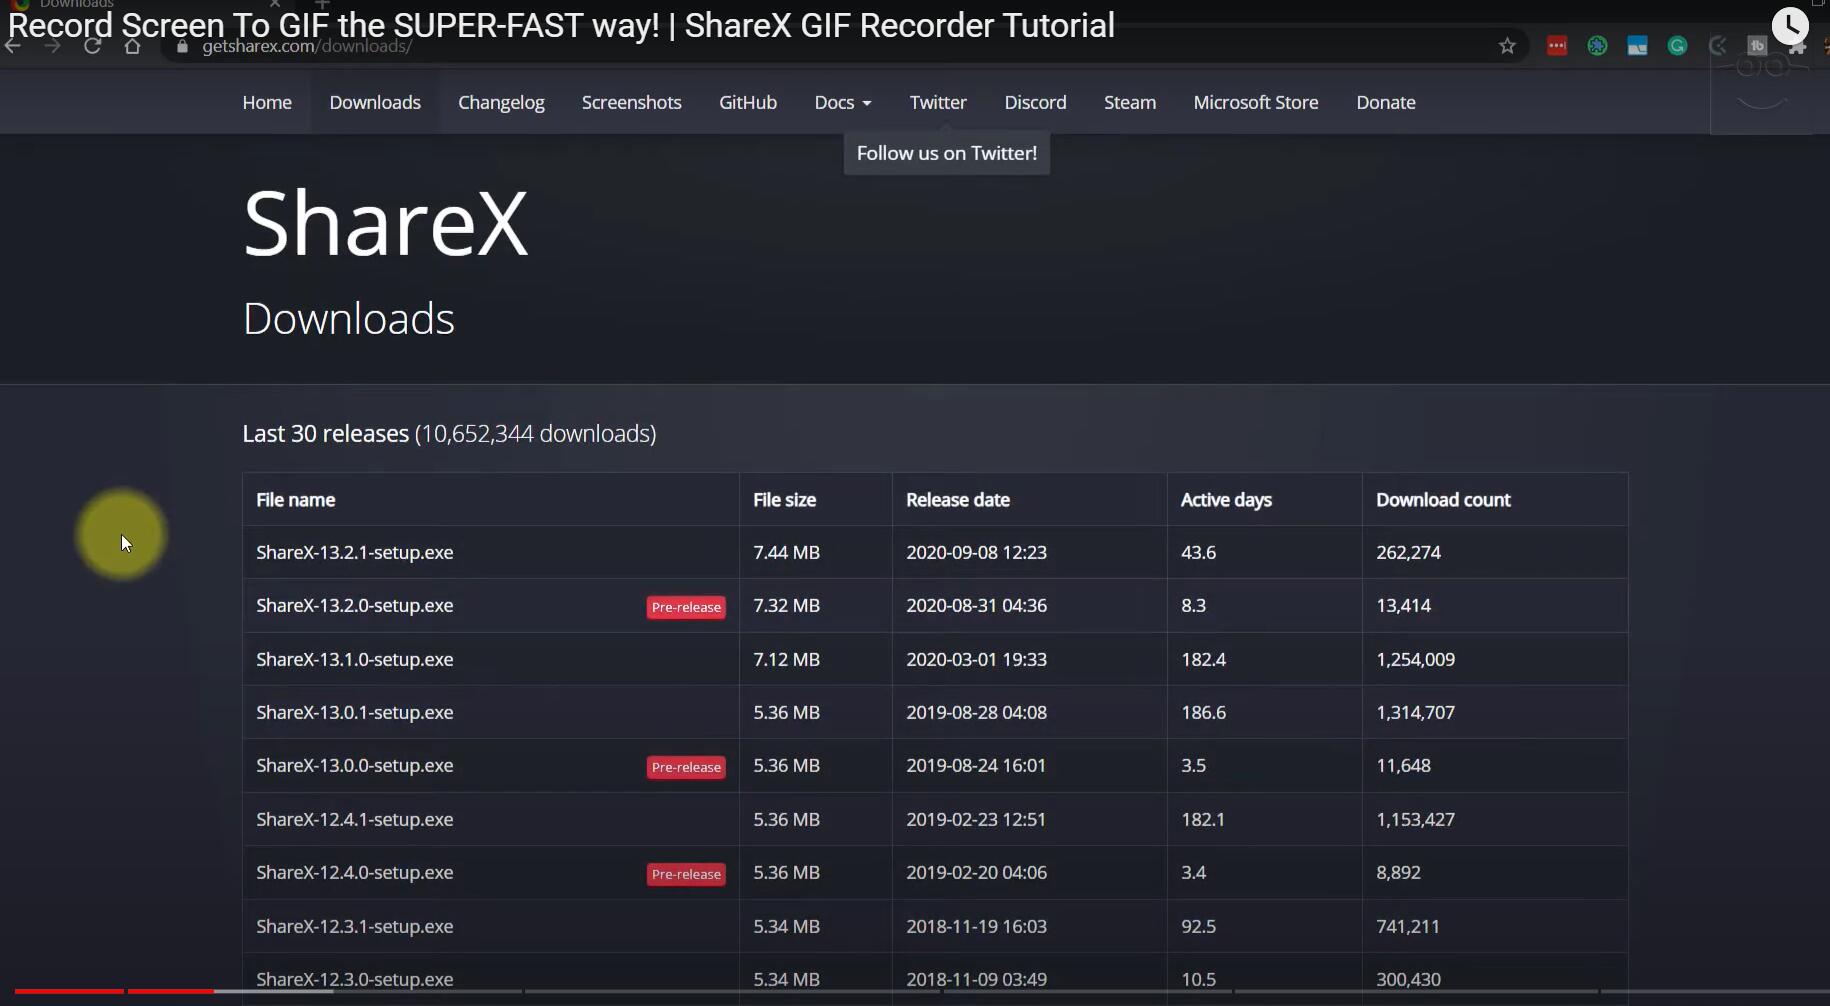Image resolution: width=1830 pixels, height=1006 pixels.
Task: Open the GitHub nav link
Action: click(x=748, y=102)
